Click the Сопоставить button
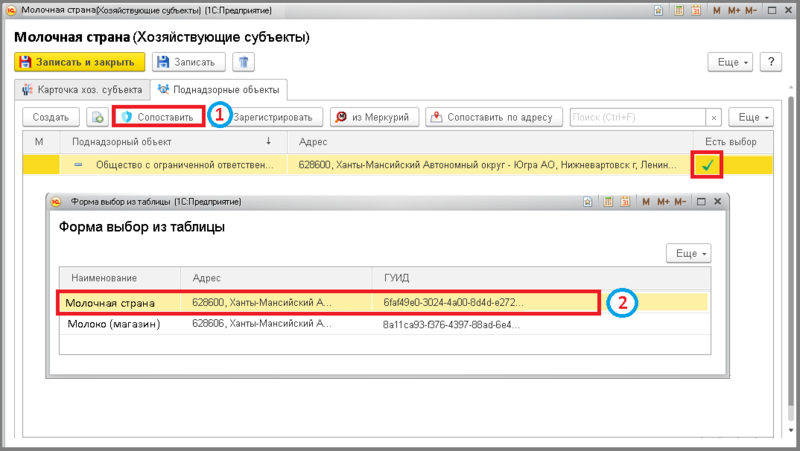The width and height of the screenshot is (800, 451). [x=159, y=117]
